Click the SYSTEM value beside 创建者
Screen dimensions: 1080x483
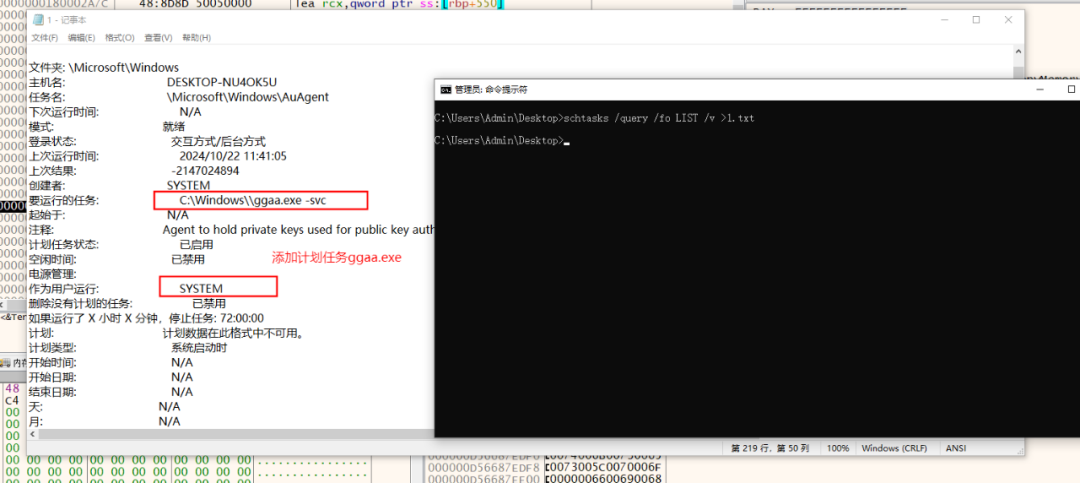(189, 185)
